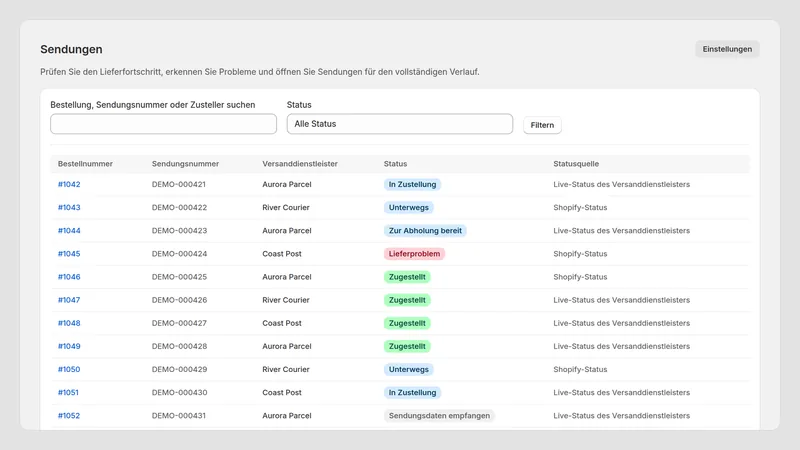Open order #1052

tap(69, 416)
